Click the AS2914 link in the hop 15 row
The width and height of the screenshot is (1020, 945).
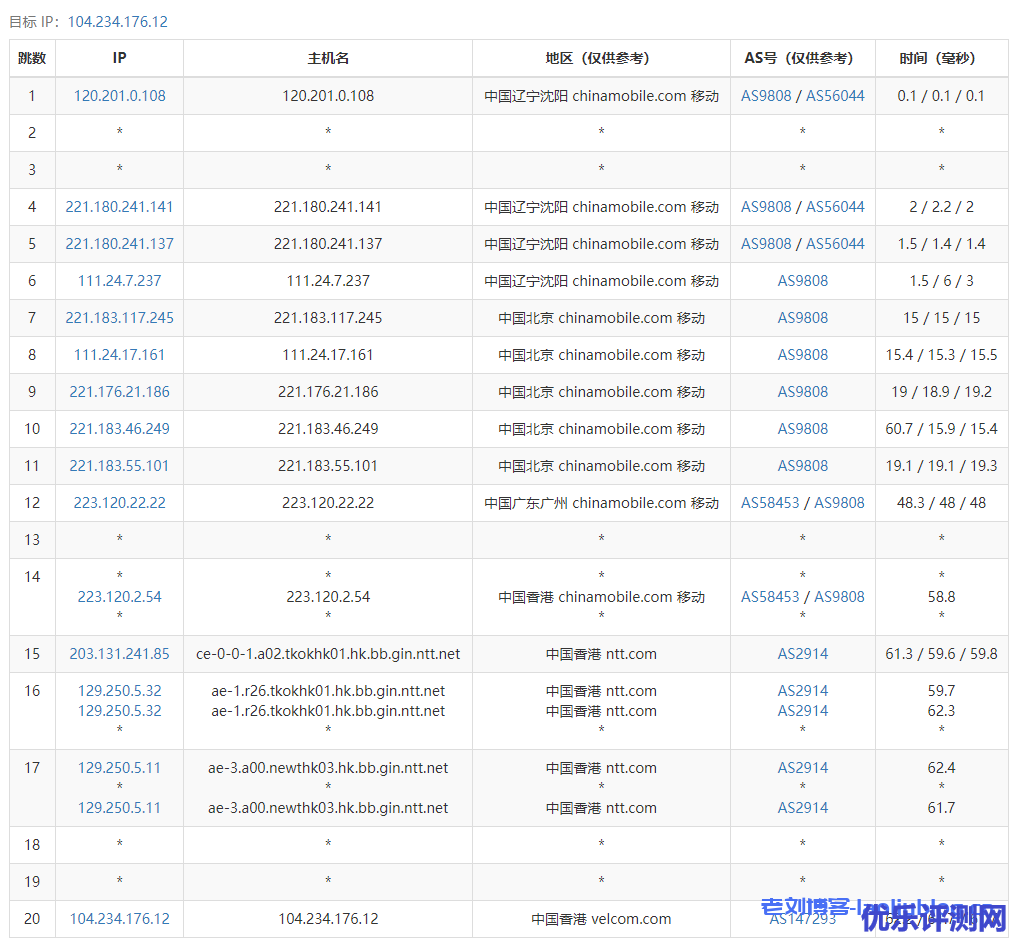(x=803, y=654)
